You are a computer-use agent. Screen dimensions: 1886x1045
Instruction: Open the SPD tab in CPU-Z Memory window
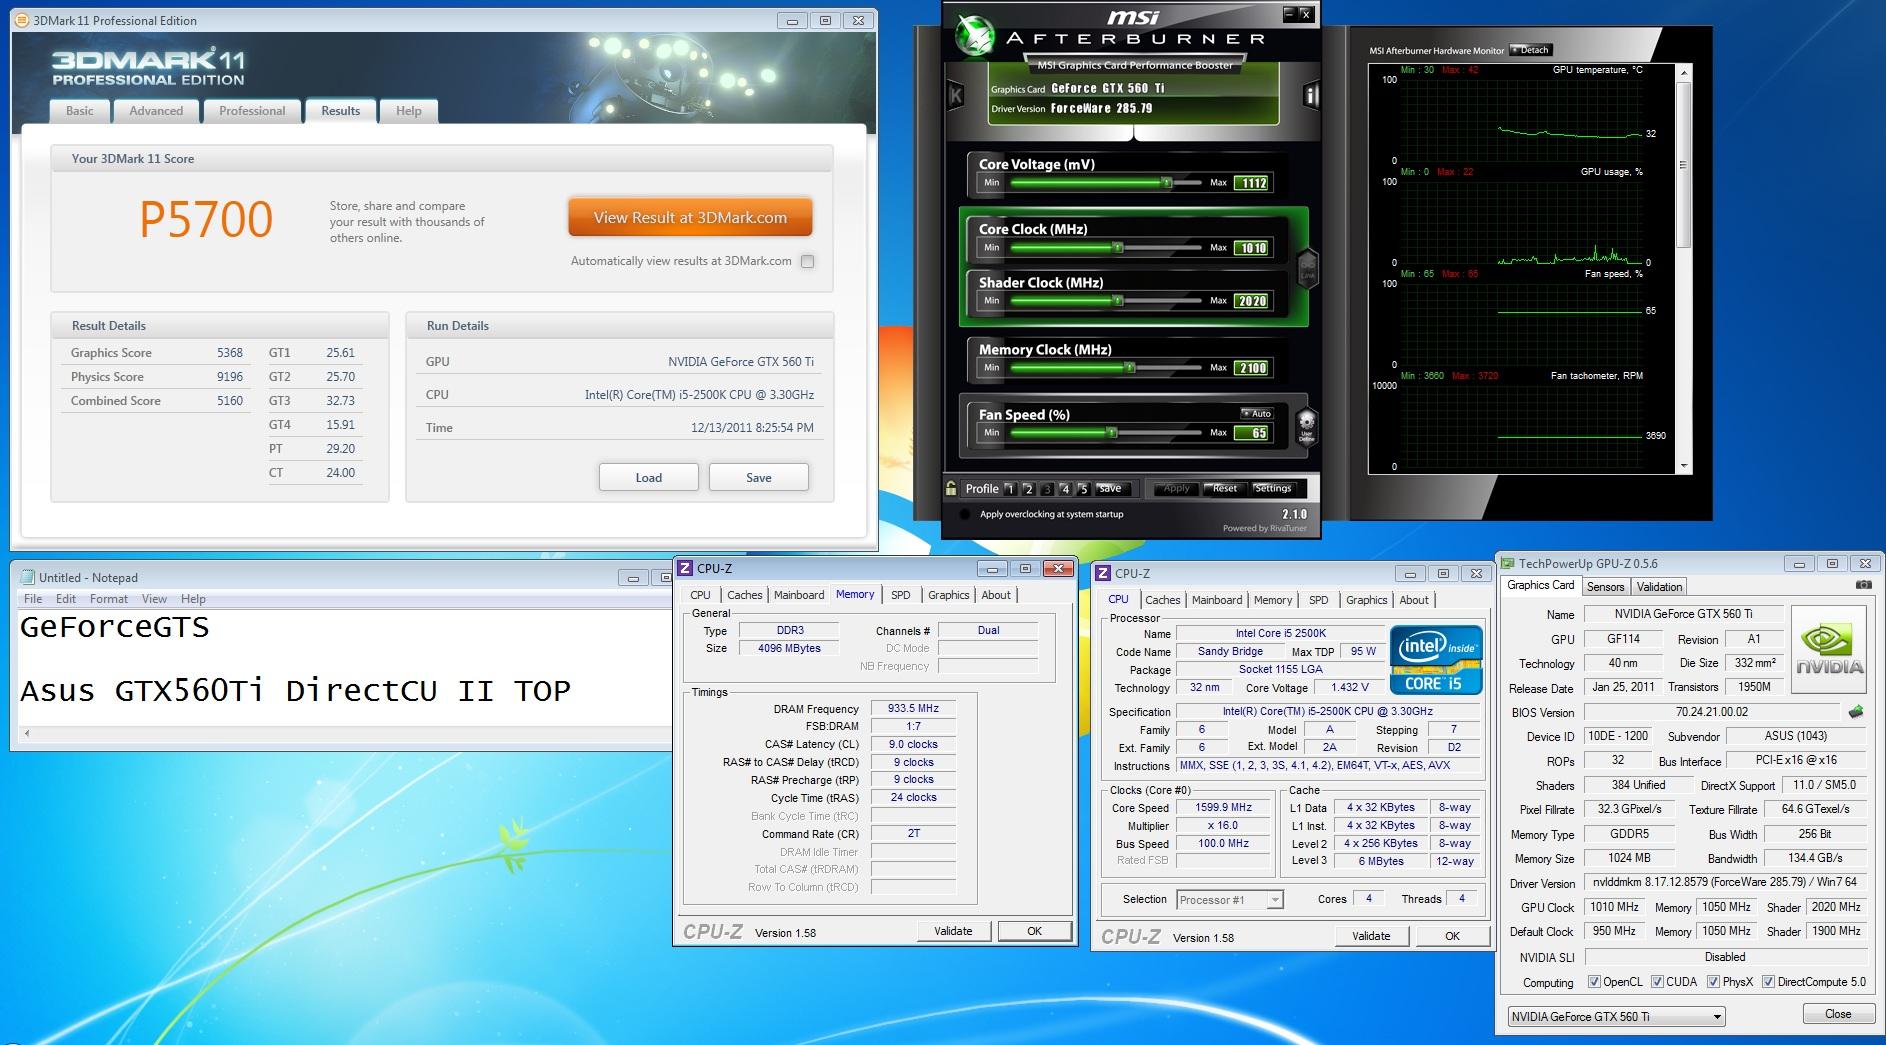(x=901, y=595)
